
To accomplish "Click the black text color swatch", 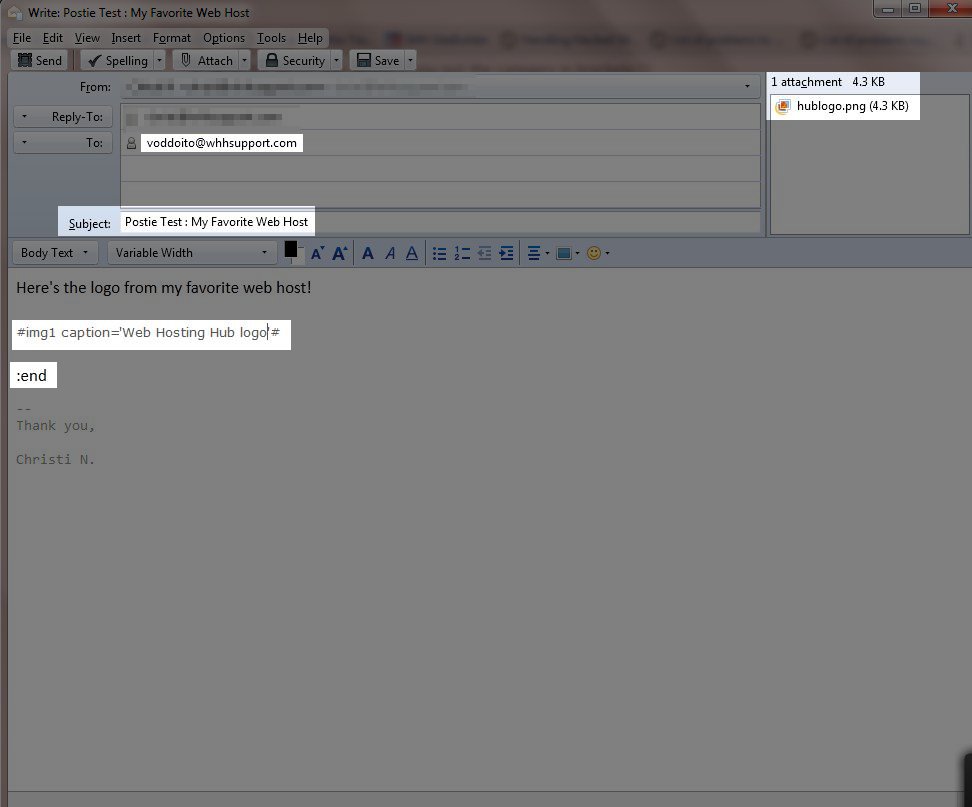I will (x=291, y=250).
